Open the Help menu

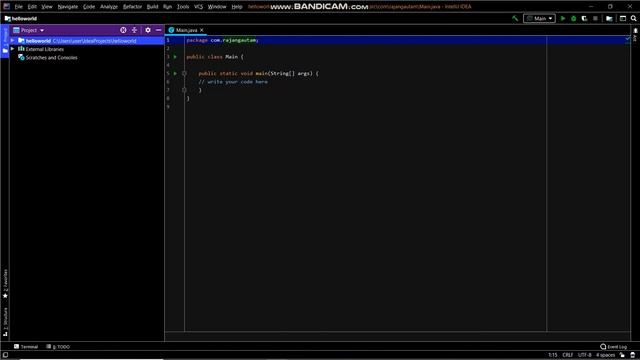(237, 7)
